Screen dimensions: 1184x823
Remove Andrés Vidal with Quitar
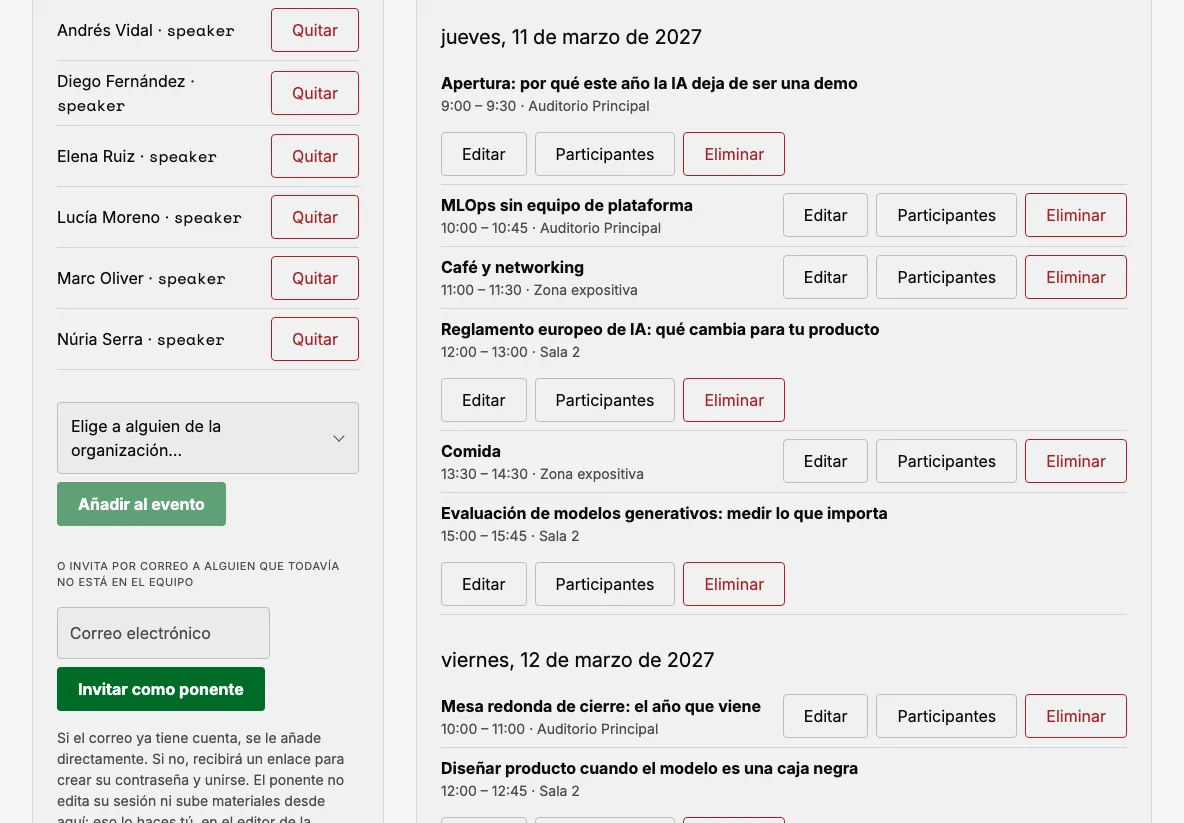315,30
